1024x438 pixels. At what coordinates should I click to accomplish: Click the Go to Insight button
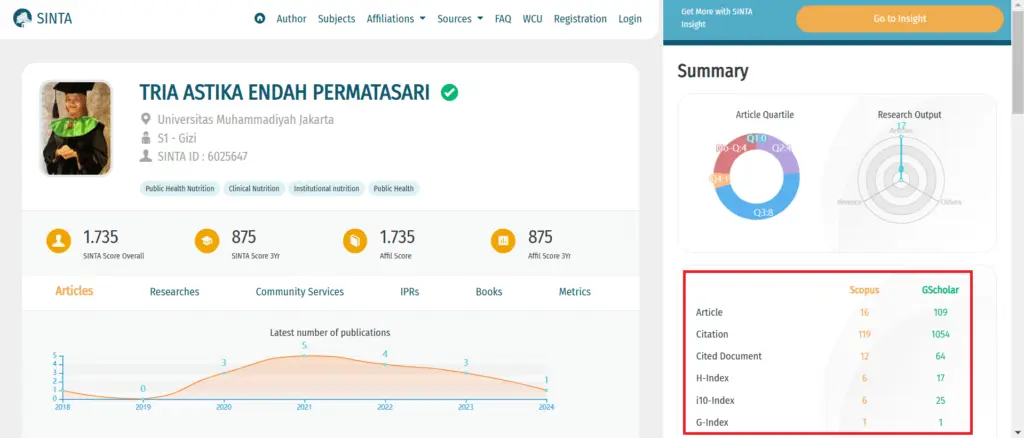point(899,19)
